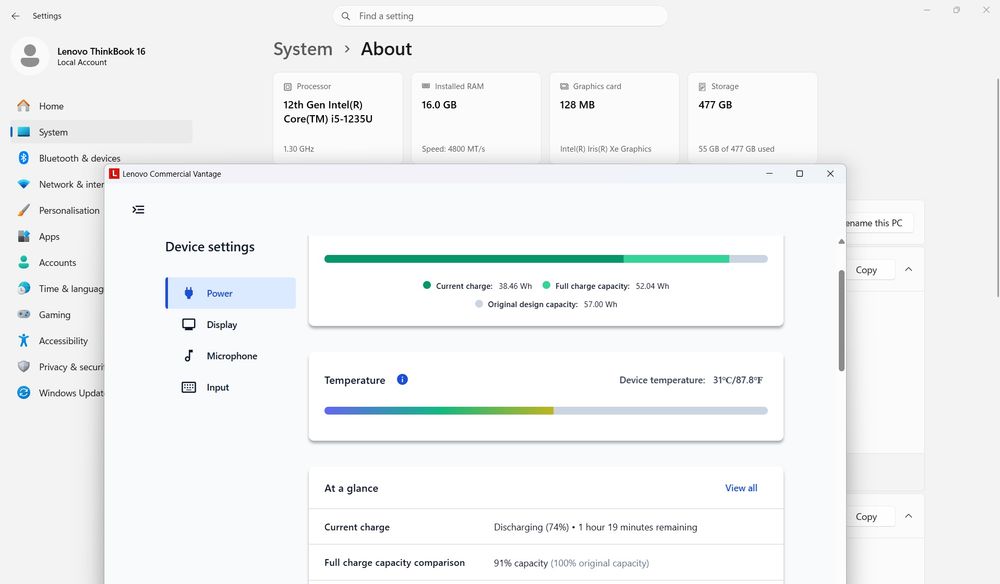Click the Power plug icon
Image resolution: width=1000 pixels, height=584 pixels.
(x=189, y=293)
